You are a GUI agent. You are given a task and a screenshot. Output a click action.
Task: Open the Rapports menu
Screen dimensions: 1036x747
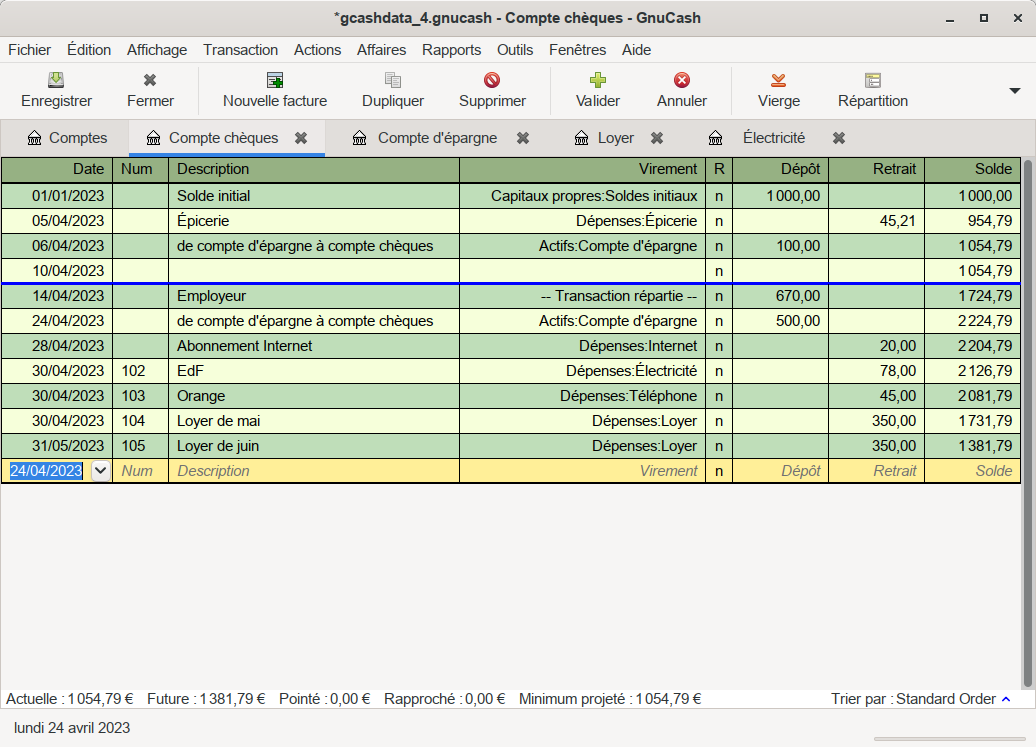[451, 50]
